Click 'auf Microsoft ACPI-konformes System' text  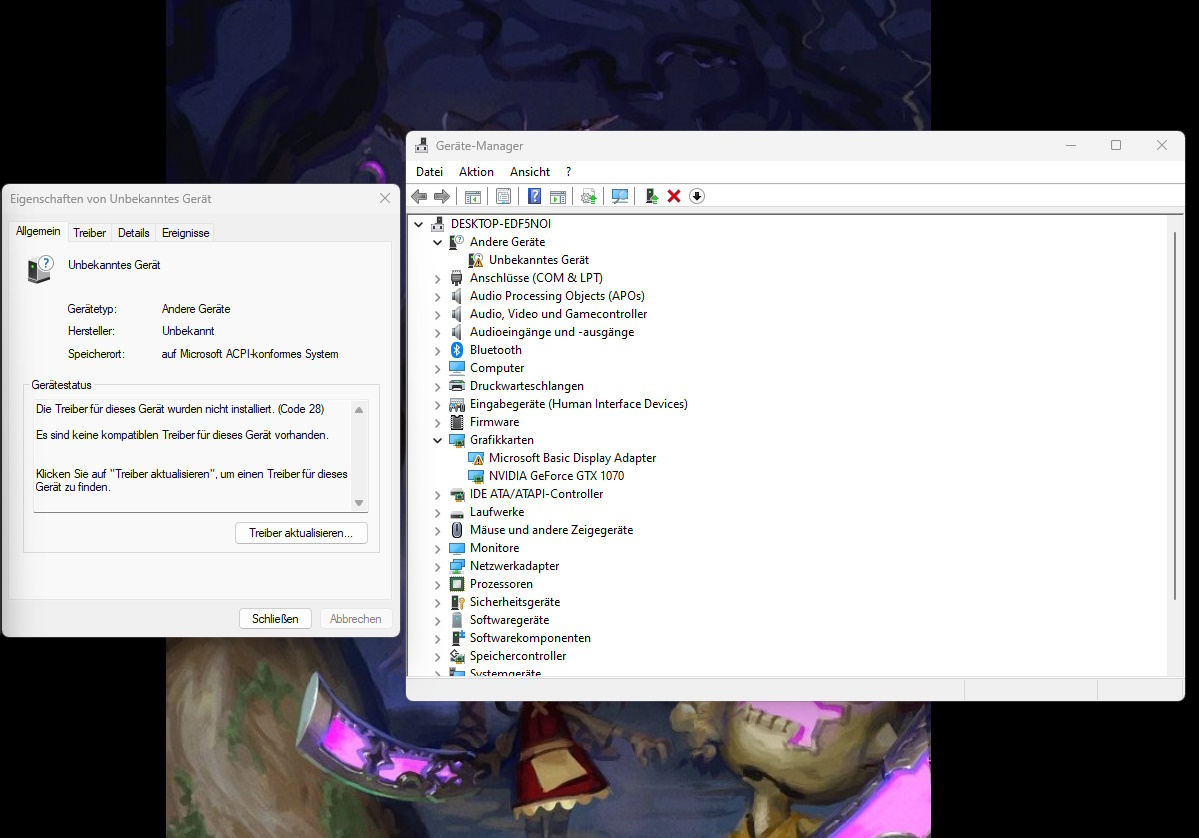[x=250, y=354]
